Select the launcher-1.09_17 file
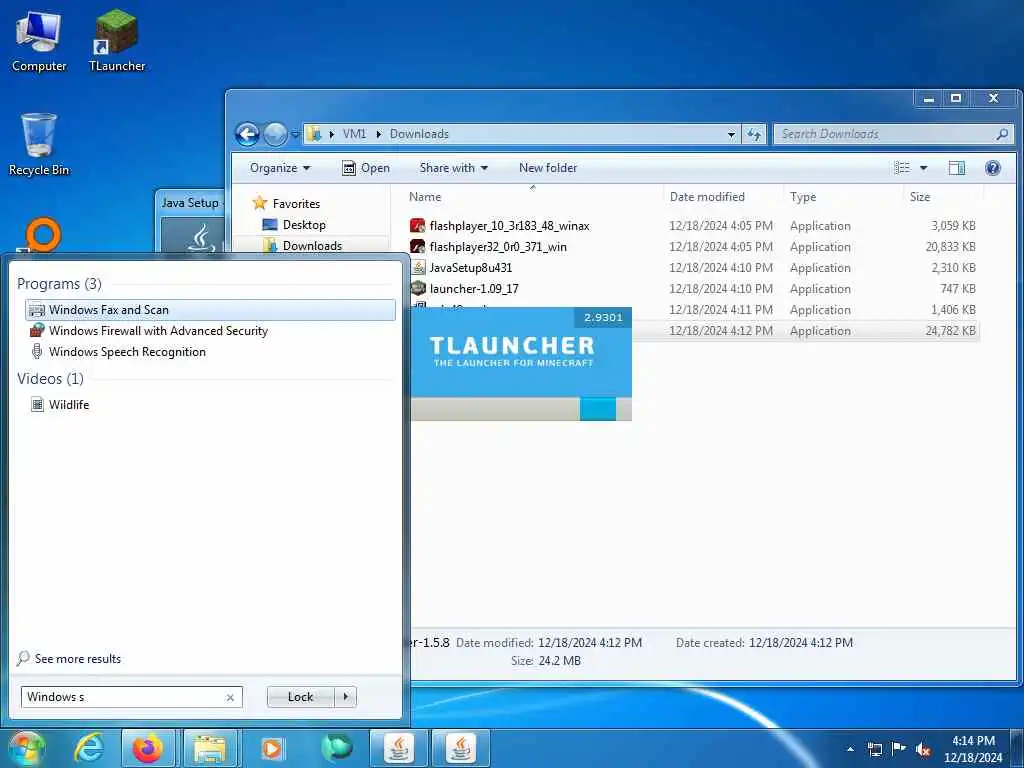Screen dimensions: 1024x768 473,289
